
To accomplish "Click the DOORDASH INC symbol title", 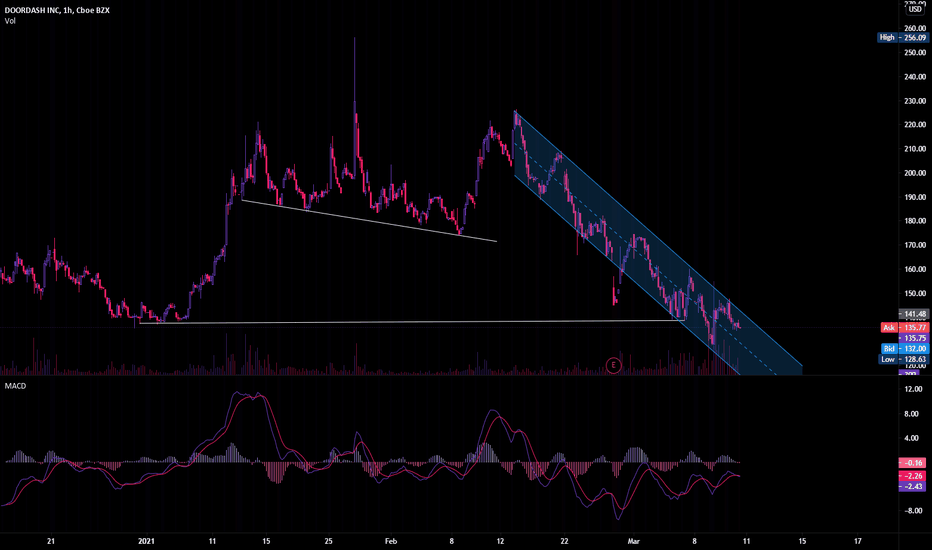I will (57, 10).
